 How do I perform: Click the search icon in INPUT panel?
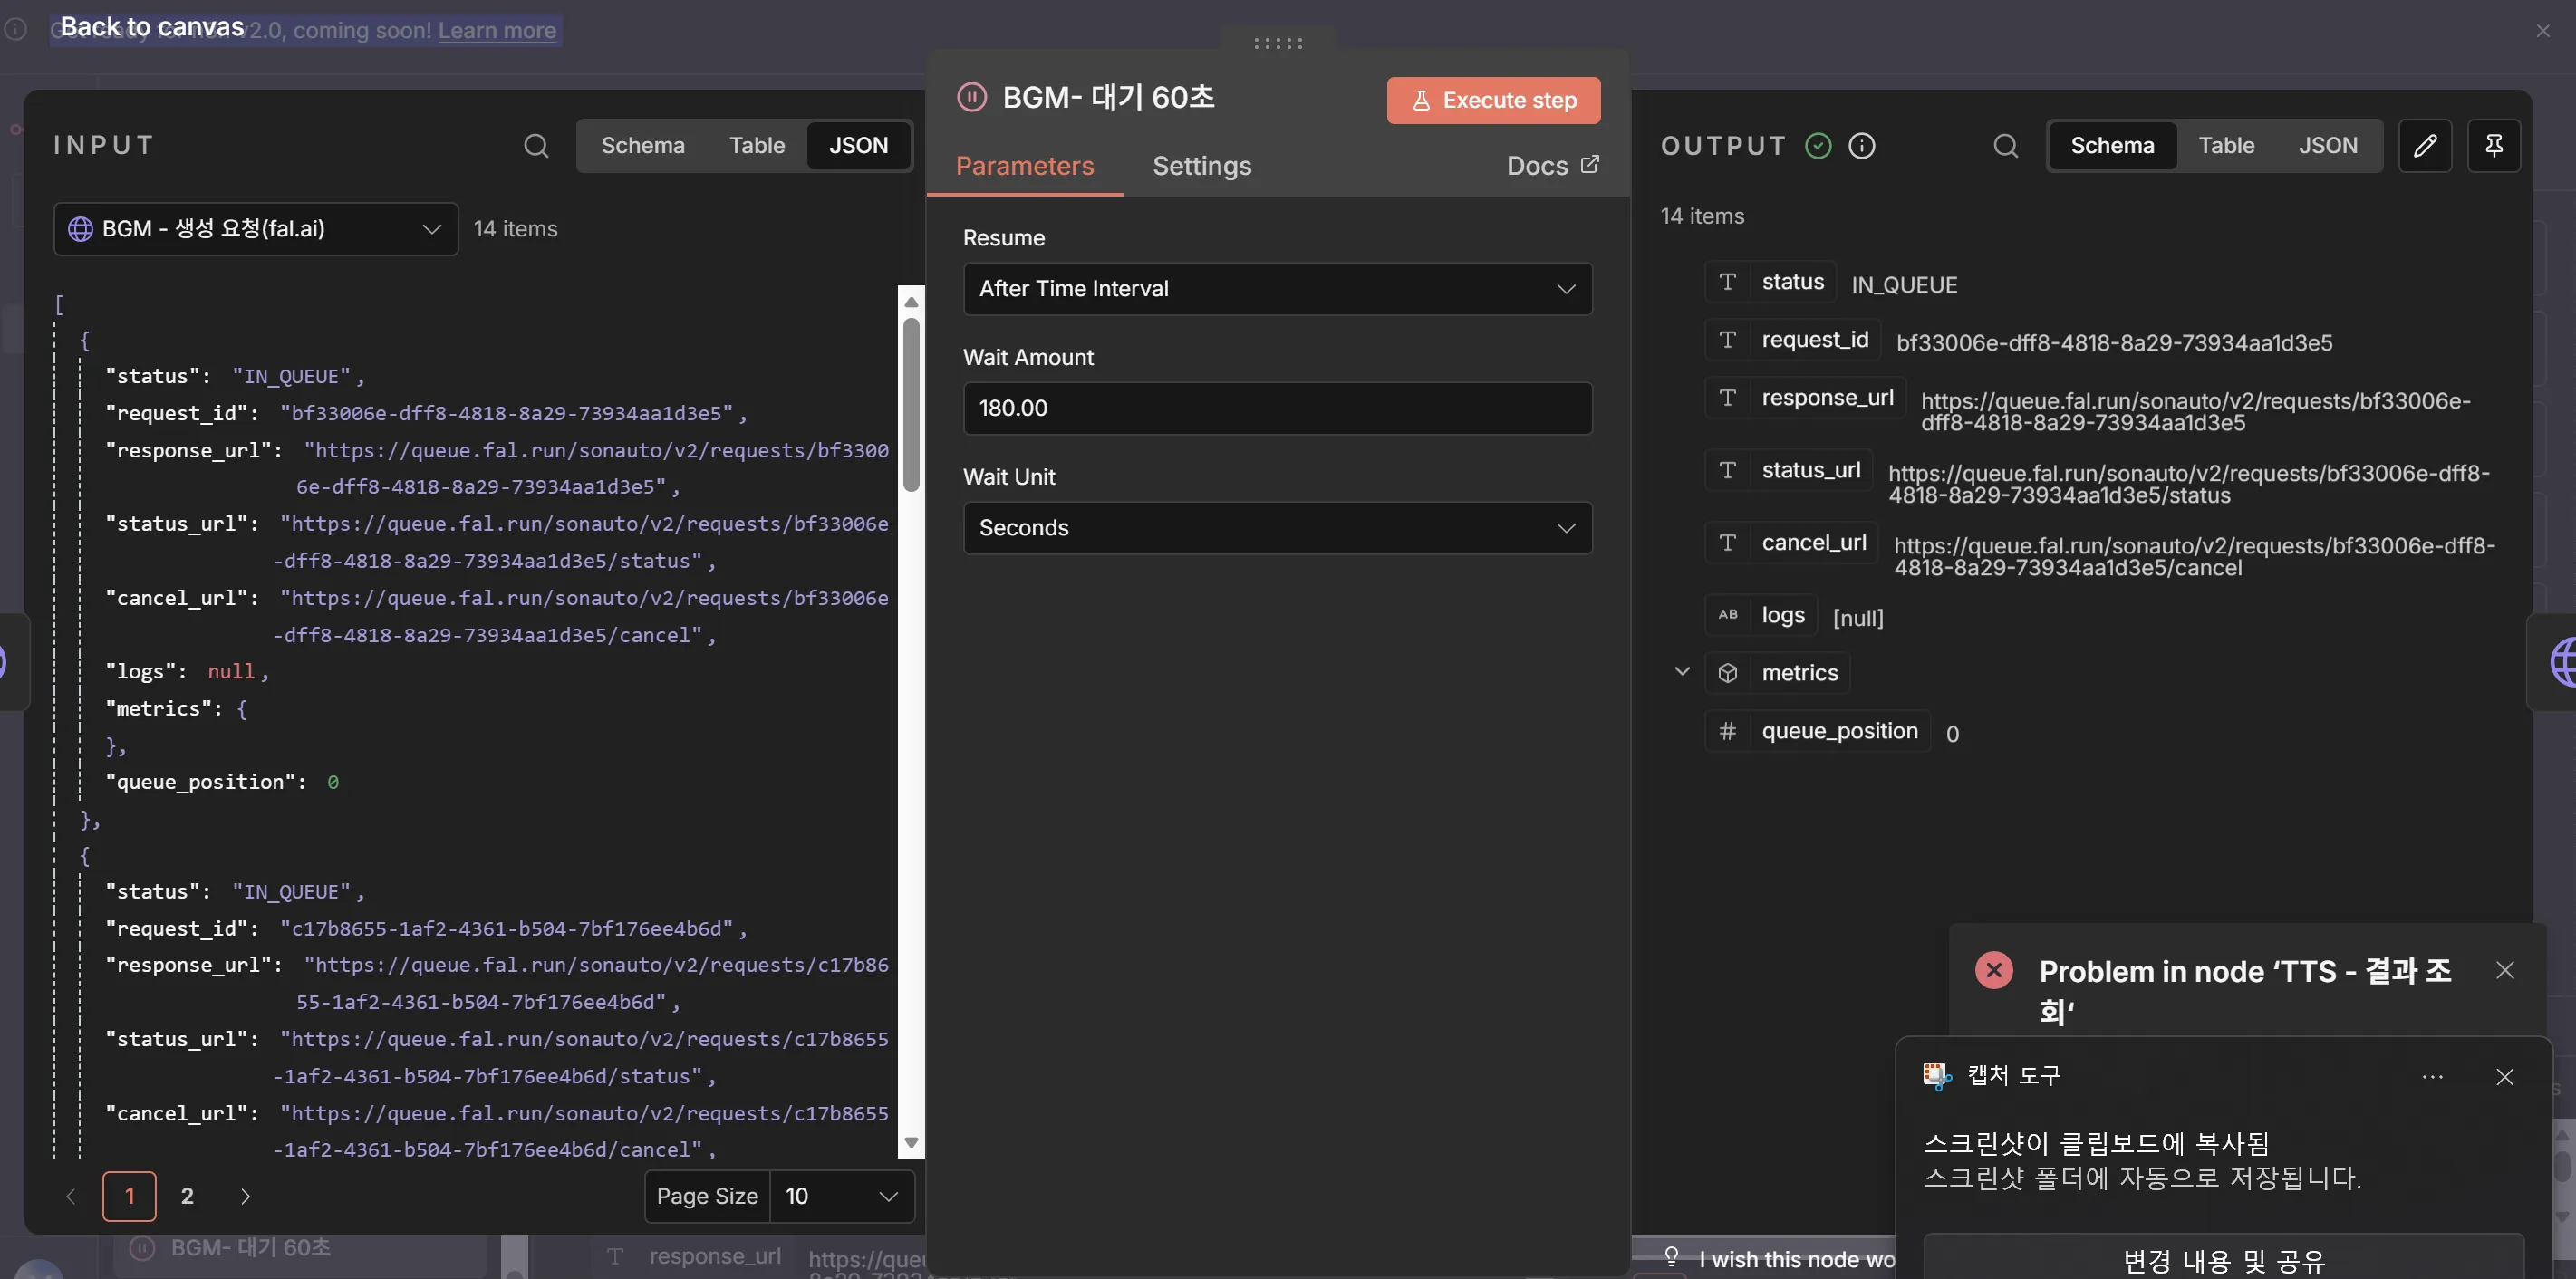click(x=536, y=146)
